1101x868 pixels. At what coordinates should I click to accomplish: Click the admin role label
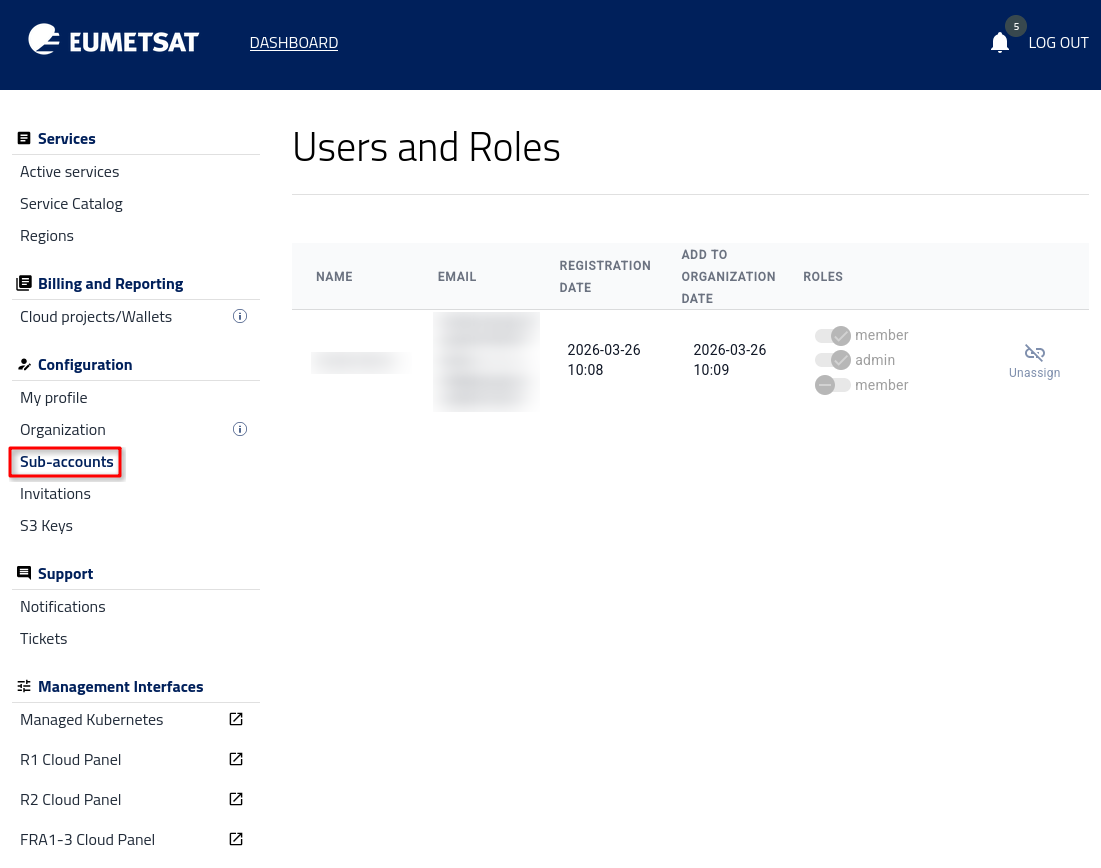(875, 360)
